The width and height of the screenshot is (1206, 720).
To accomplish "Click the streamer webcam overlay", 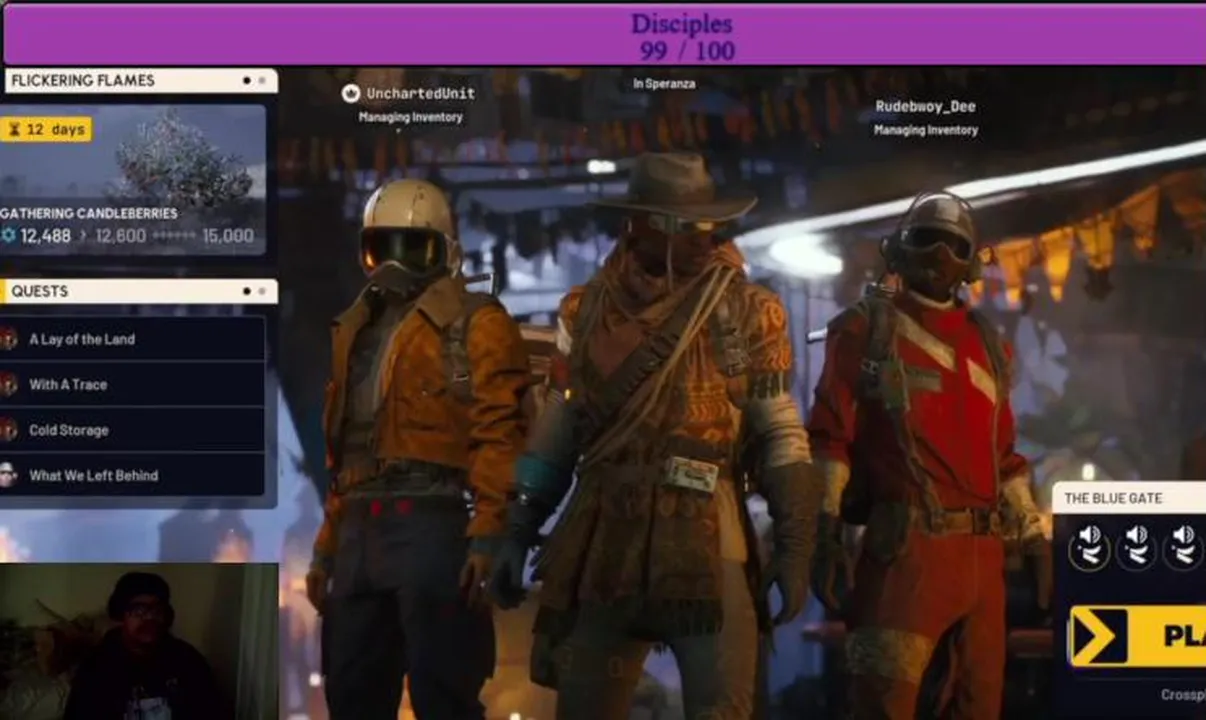I will click(139, 641).
